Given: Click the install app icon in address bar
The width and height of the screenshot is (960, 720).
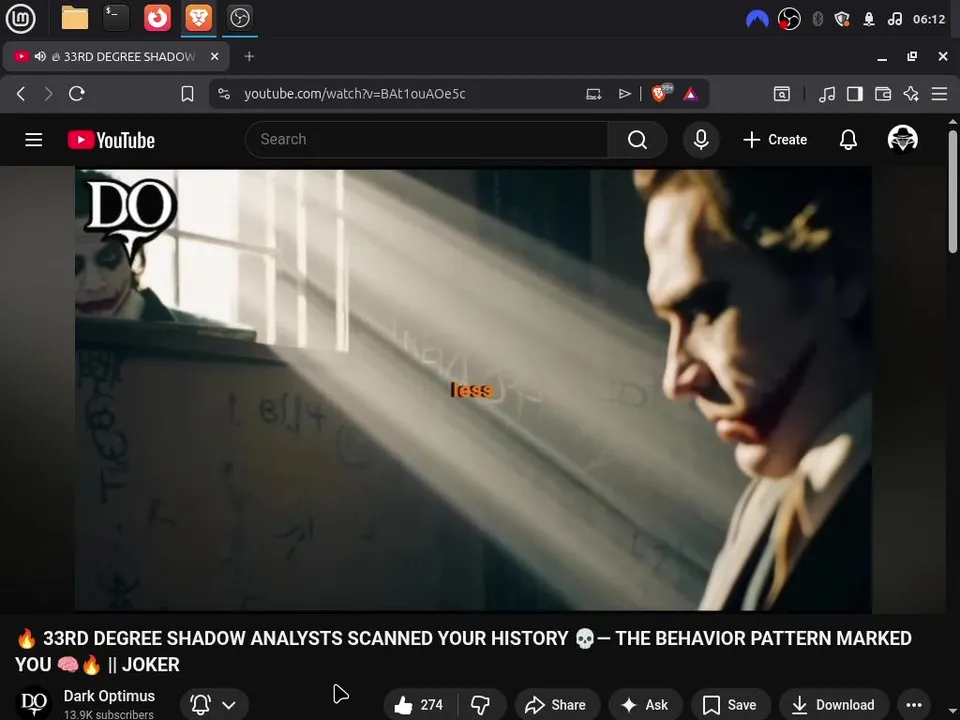Looking at the screenshot, I should (x=593, y=94).
